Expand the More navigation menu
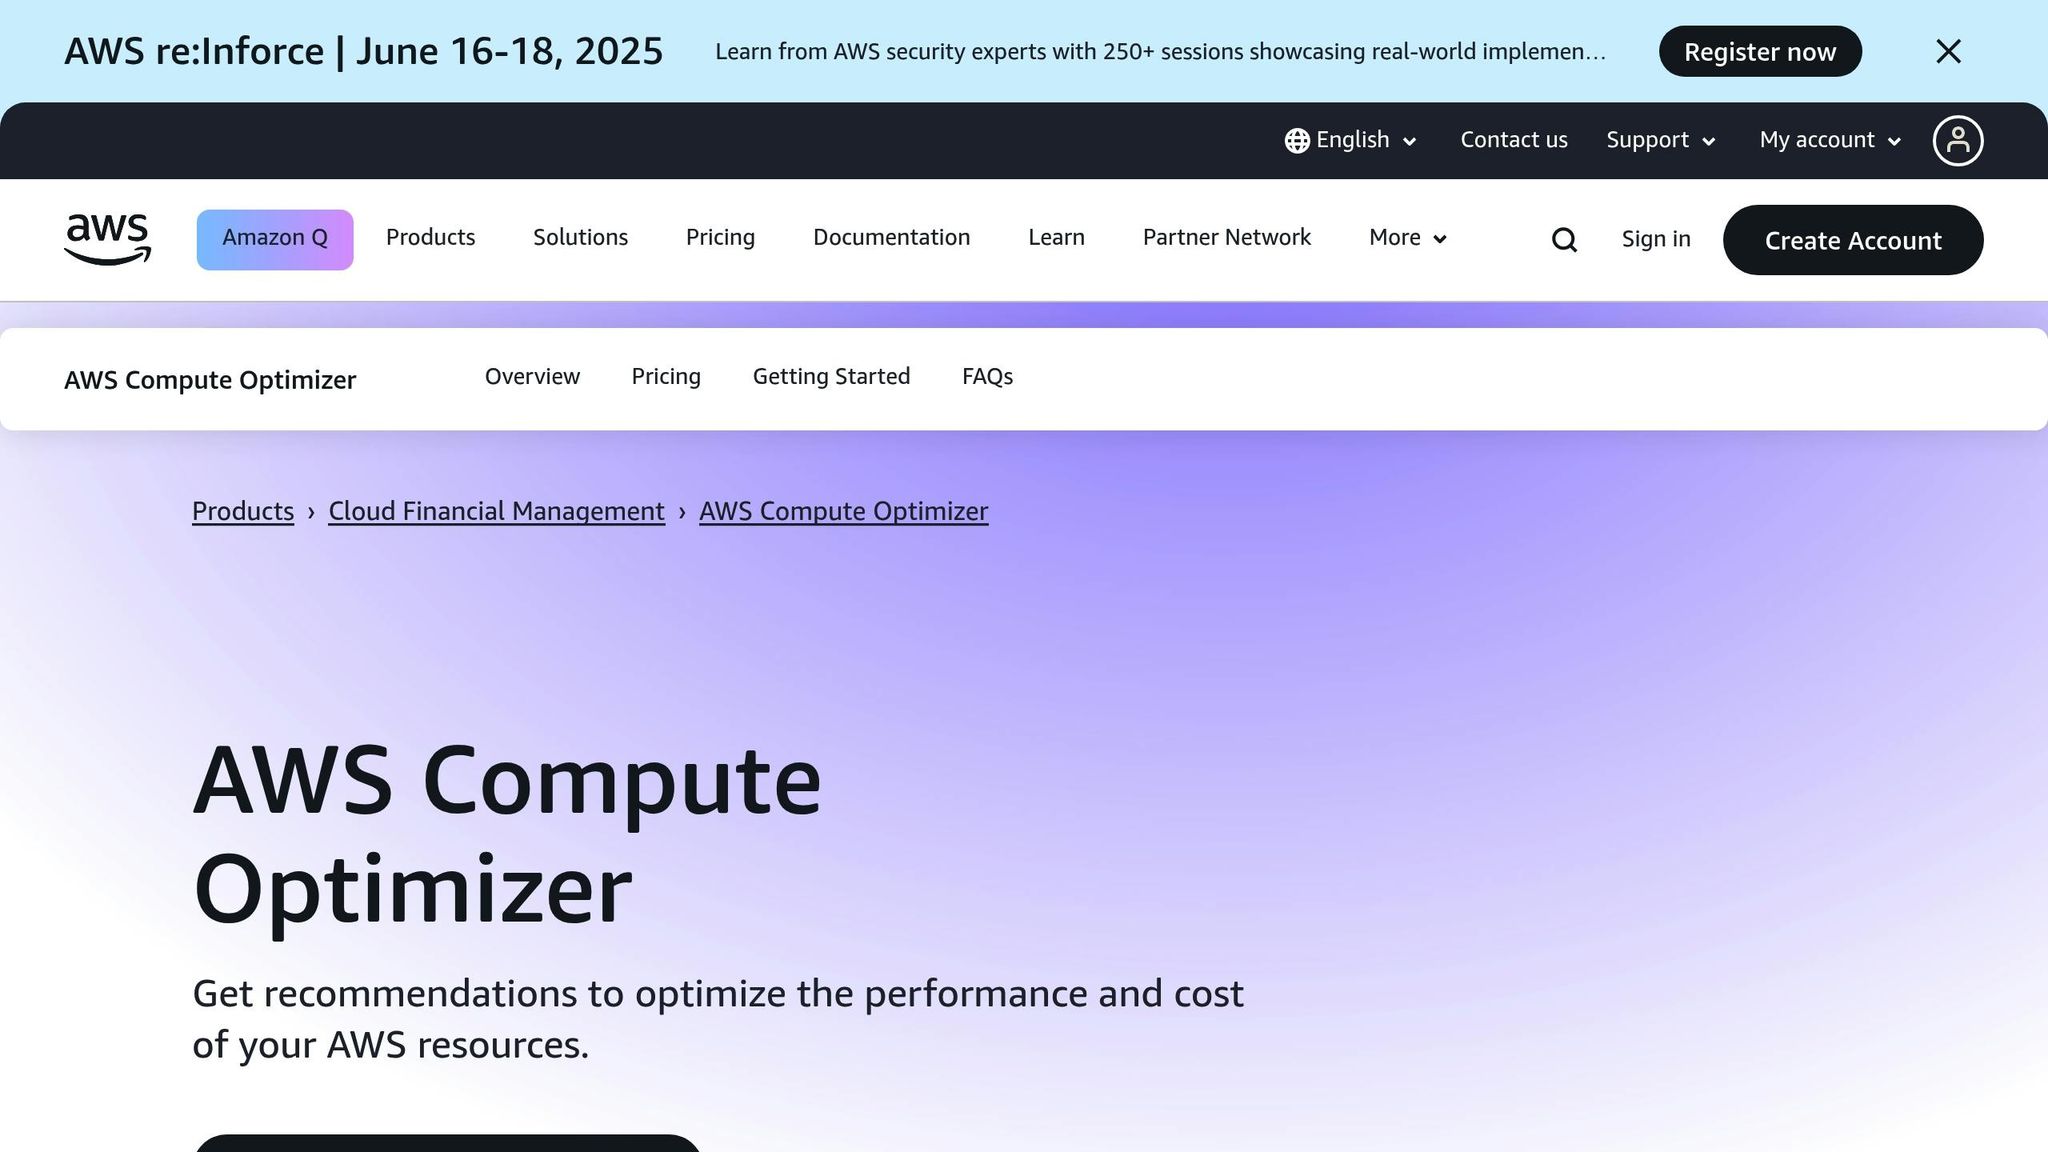This screenshot has width=2048, height=1152. coord(1408,238)
